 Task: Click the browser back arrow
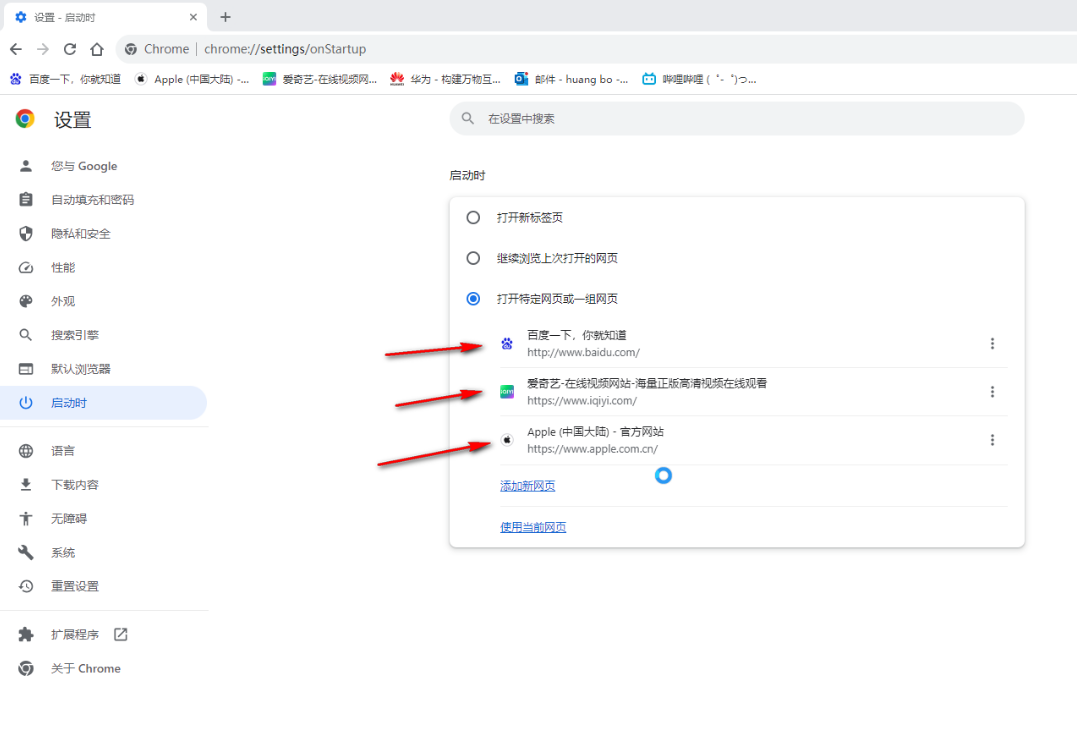tap(16, 49)
